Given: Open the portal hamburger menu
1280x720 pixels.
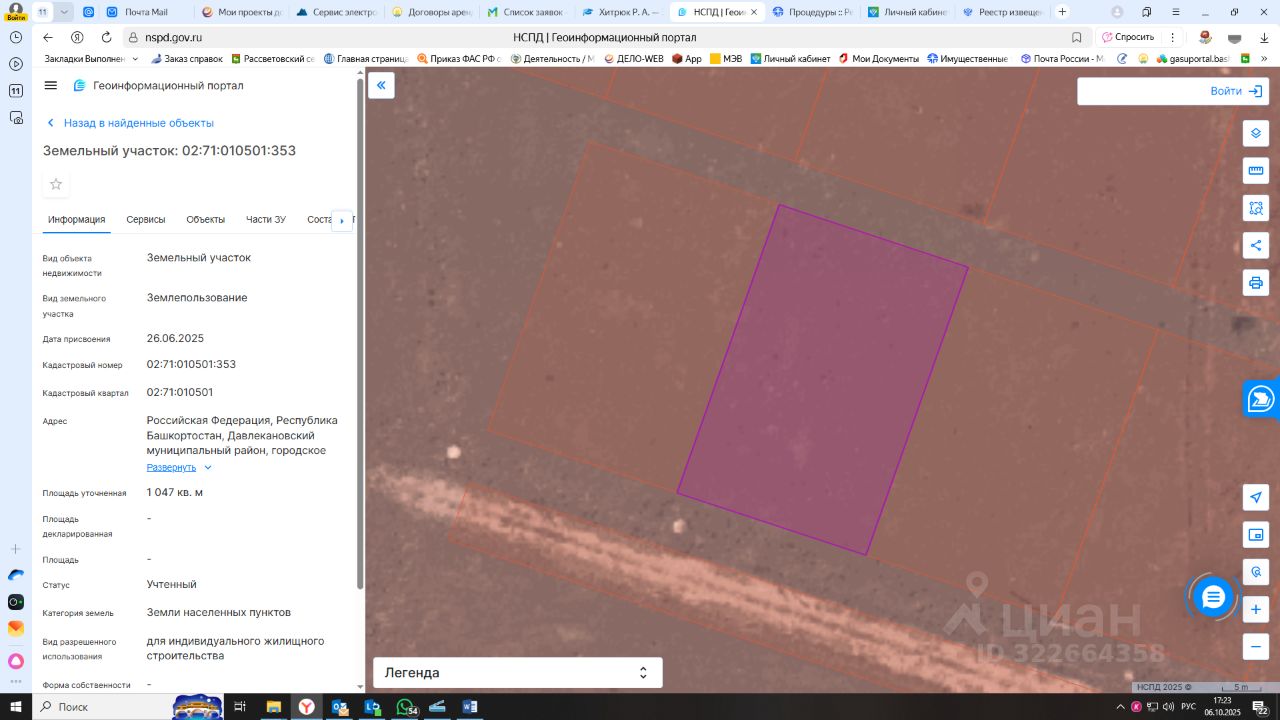Looking at the screenshot, I should [51, 85].
